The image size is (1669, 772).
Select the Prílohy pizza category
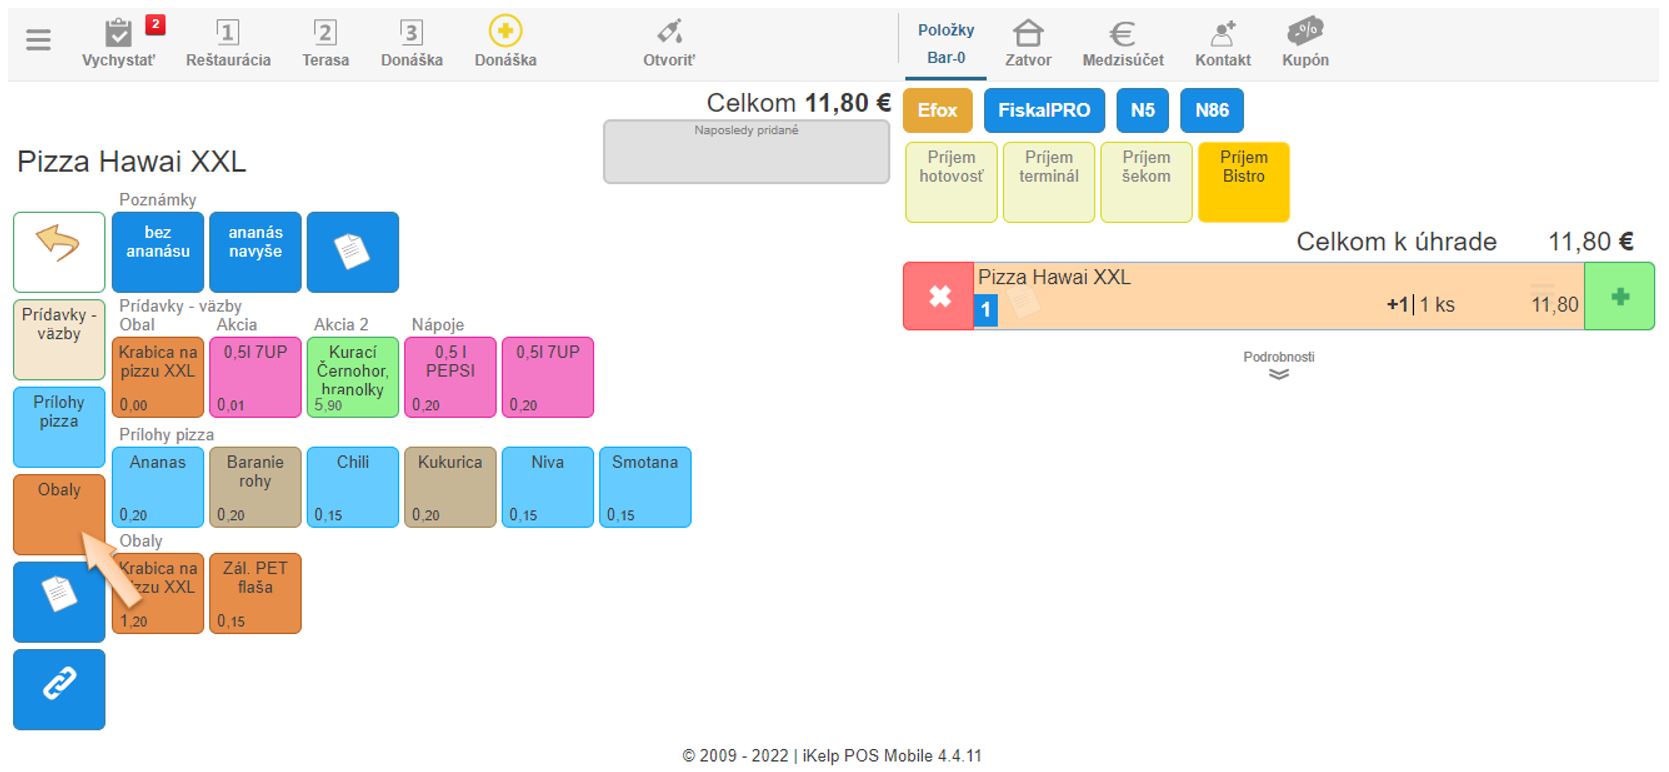point(59,426)
